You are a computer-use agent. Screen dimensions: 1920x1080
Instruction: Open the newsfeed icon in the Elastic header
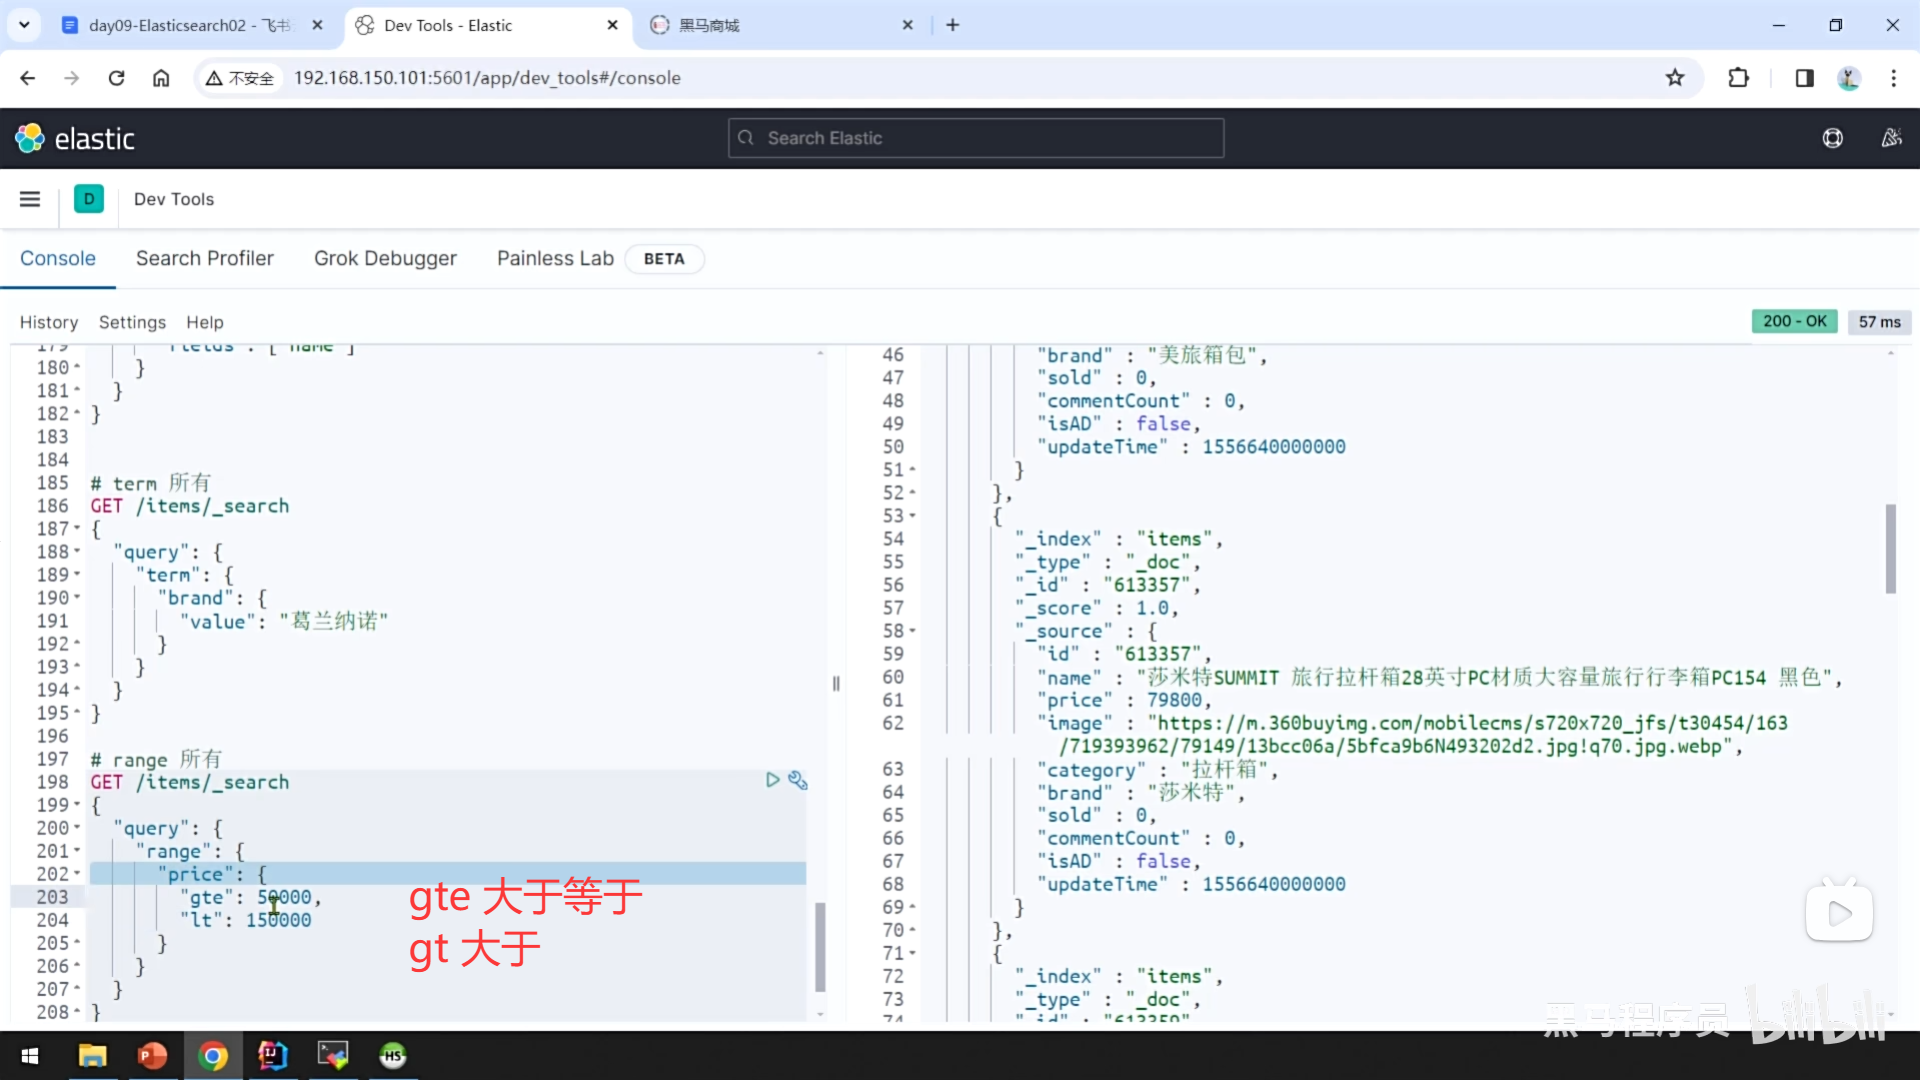pyautogui.click(x=1891, y=138)
